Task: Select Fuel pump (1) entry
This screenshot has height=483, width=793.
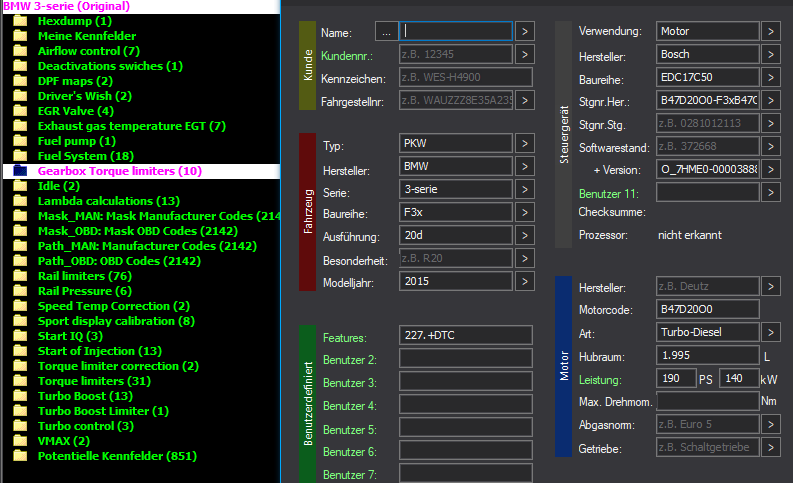Action: [77, 141]
